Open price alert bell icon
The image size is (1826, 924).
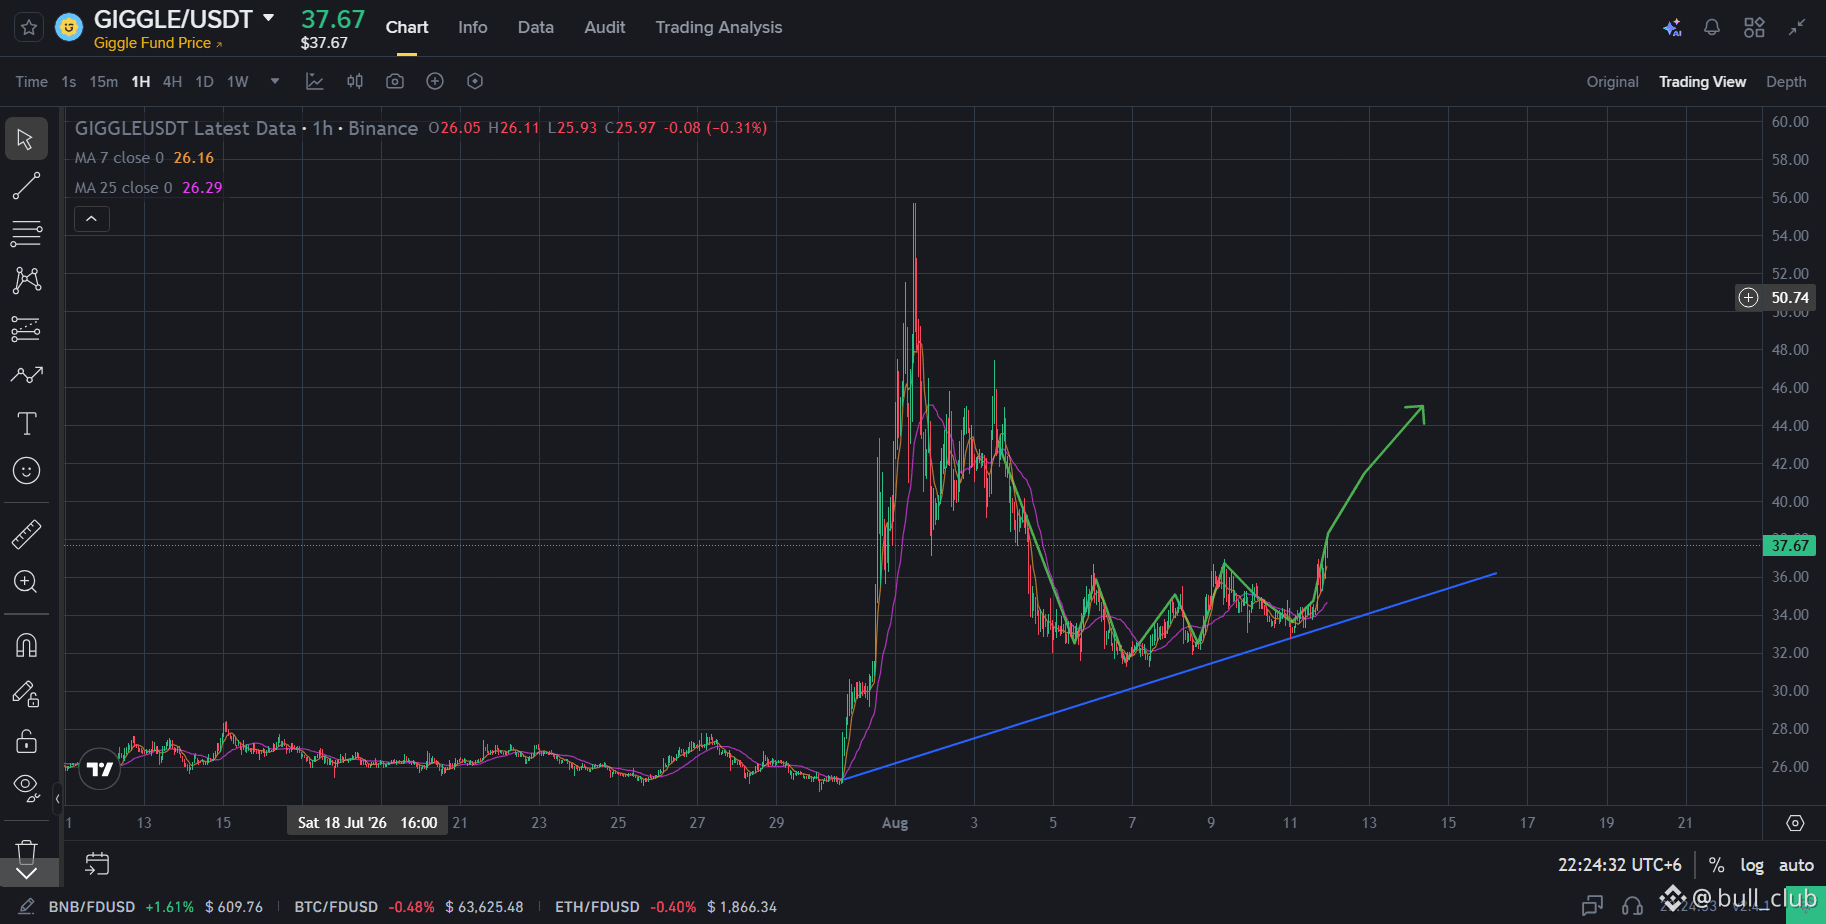pyautogui.click(x=1712, y=28)
